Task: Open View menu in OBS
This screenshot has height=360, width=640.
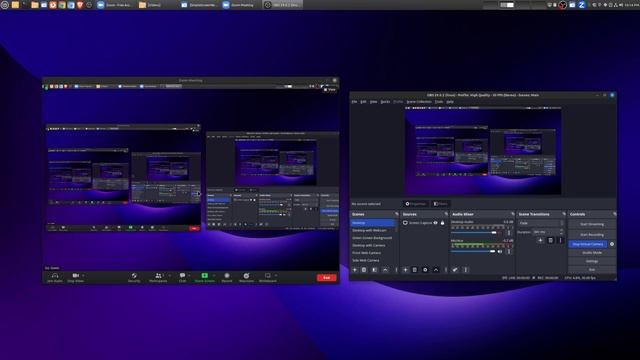Action: point(373,102)
